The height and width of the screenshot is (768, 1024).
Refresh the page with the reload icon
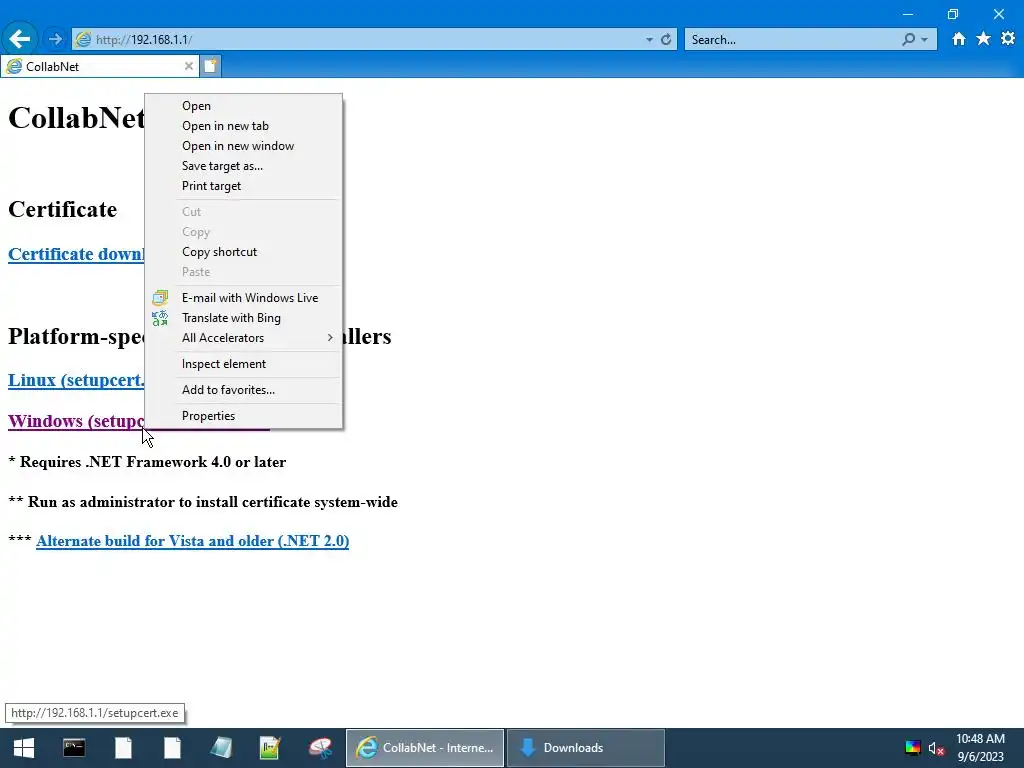click(665, 40)
